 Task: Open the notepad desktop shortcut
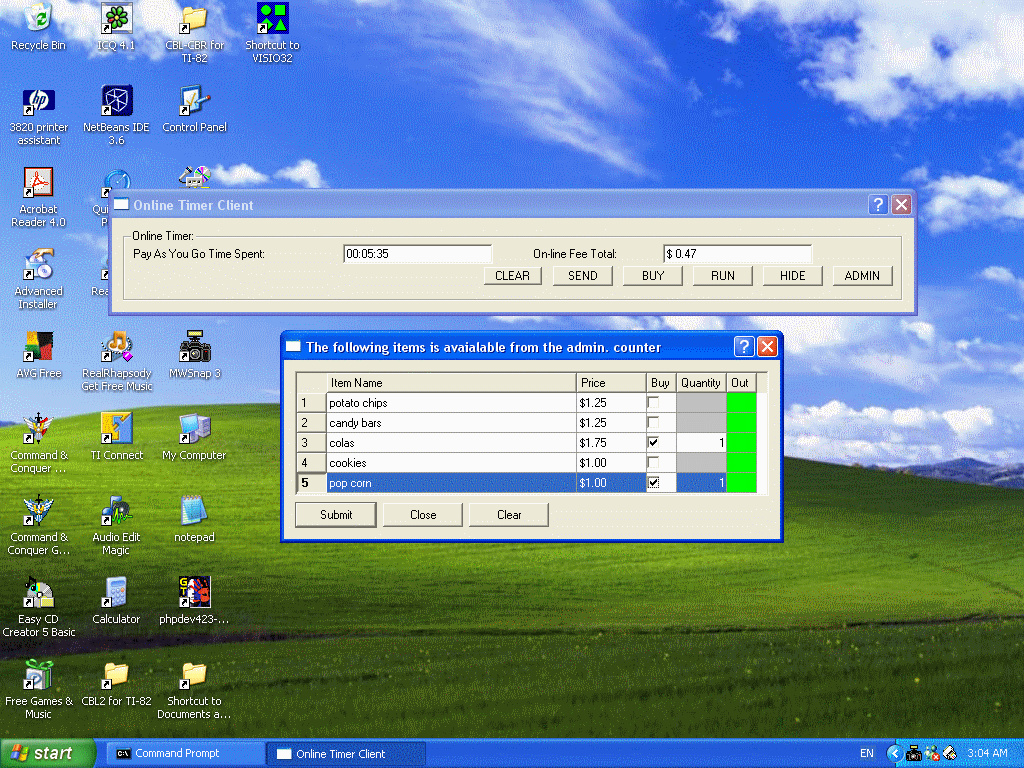tap(194, 511)
